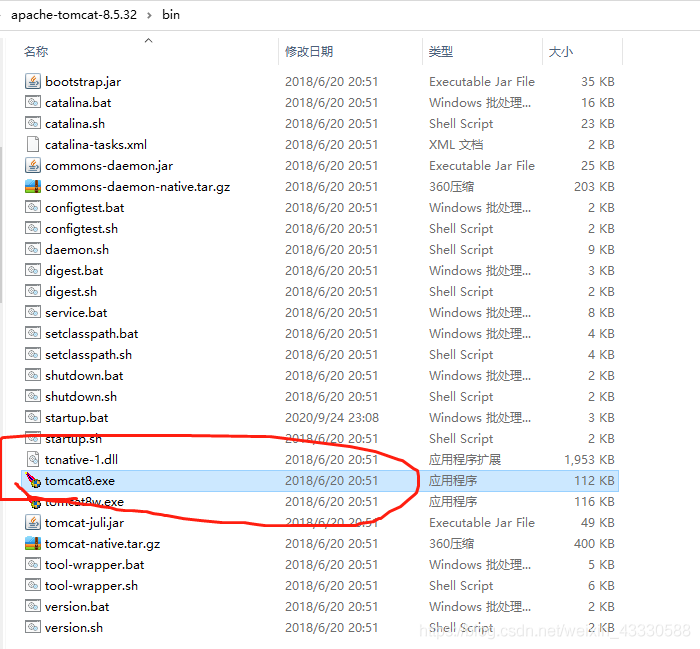Viewport: 700px width, 649px height.
Task: Click the 1,953 KB size of tcnative-1.dll
Action: point(589,459)
